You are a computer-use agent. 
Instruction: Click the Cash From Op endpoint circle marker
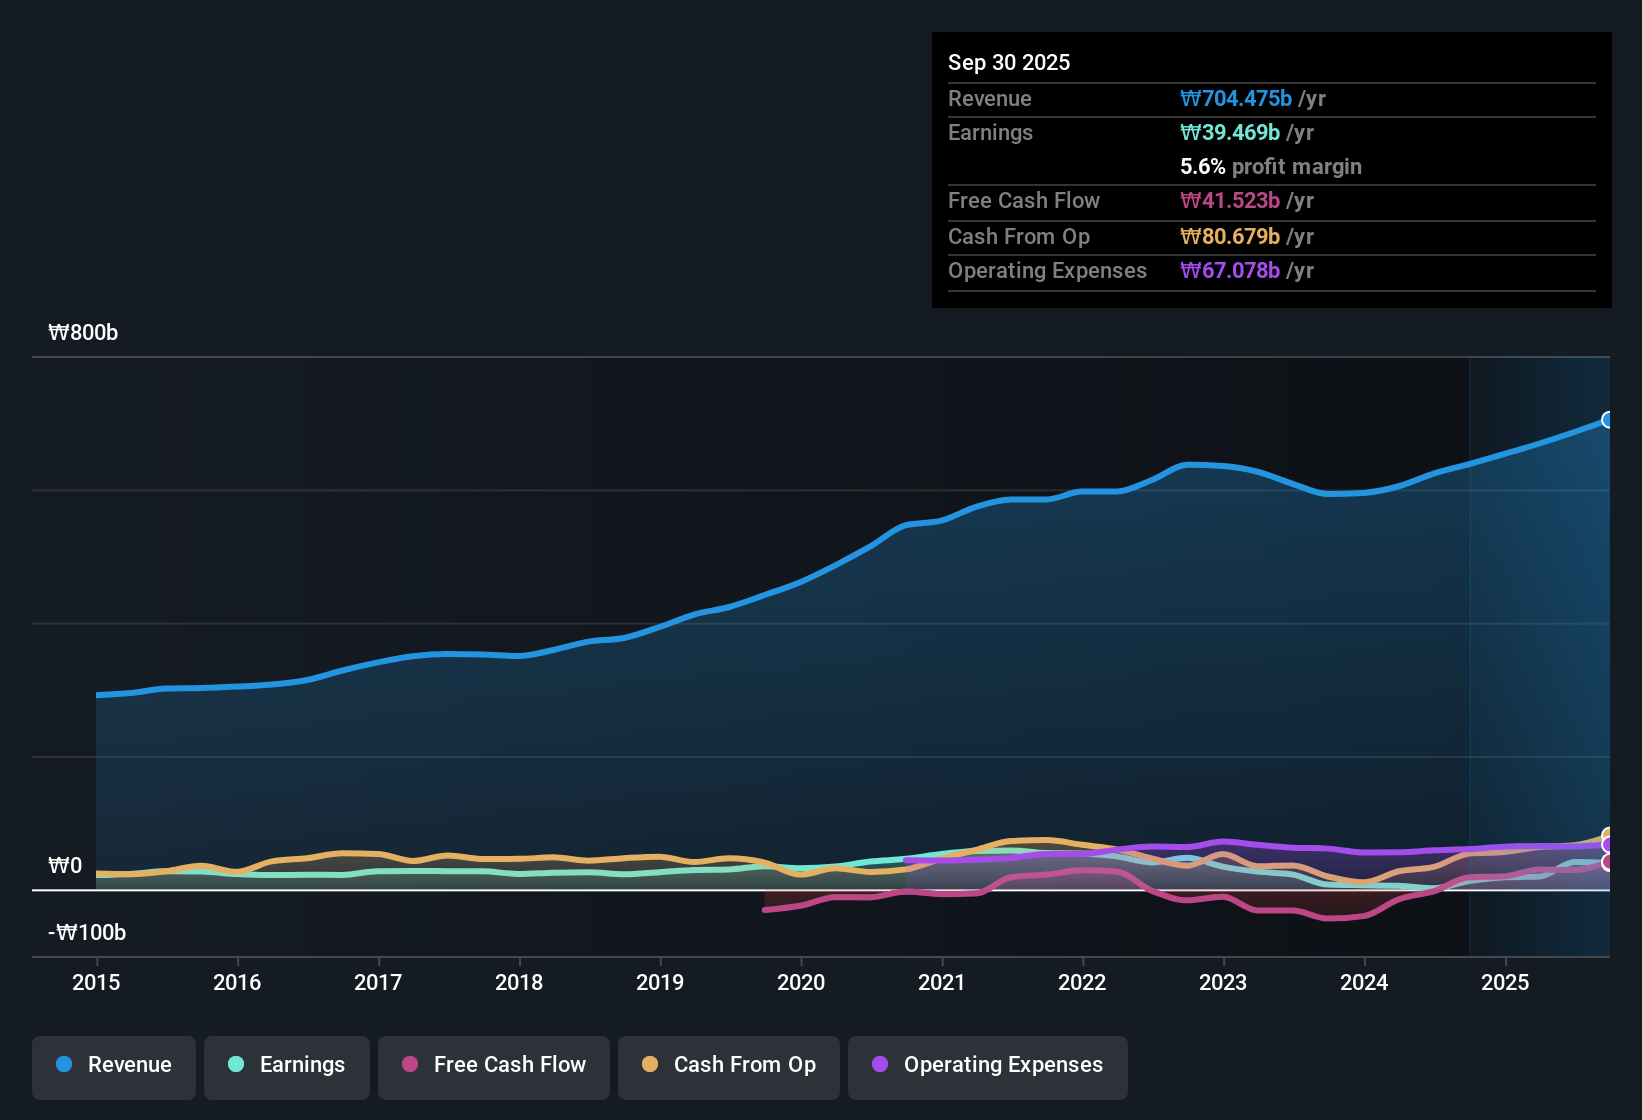pyautogui.click(x=1608, y=833)
